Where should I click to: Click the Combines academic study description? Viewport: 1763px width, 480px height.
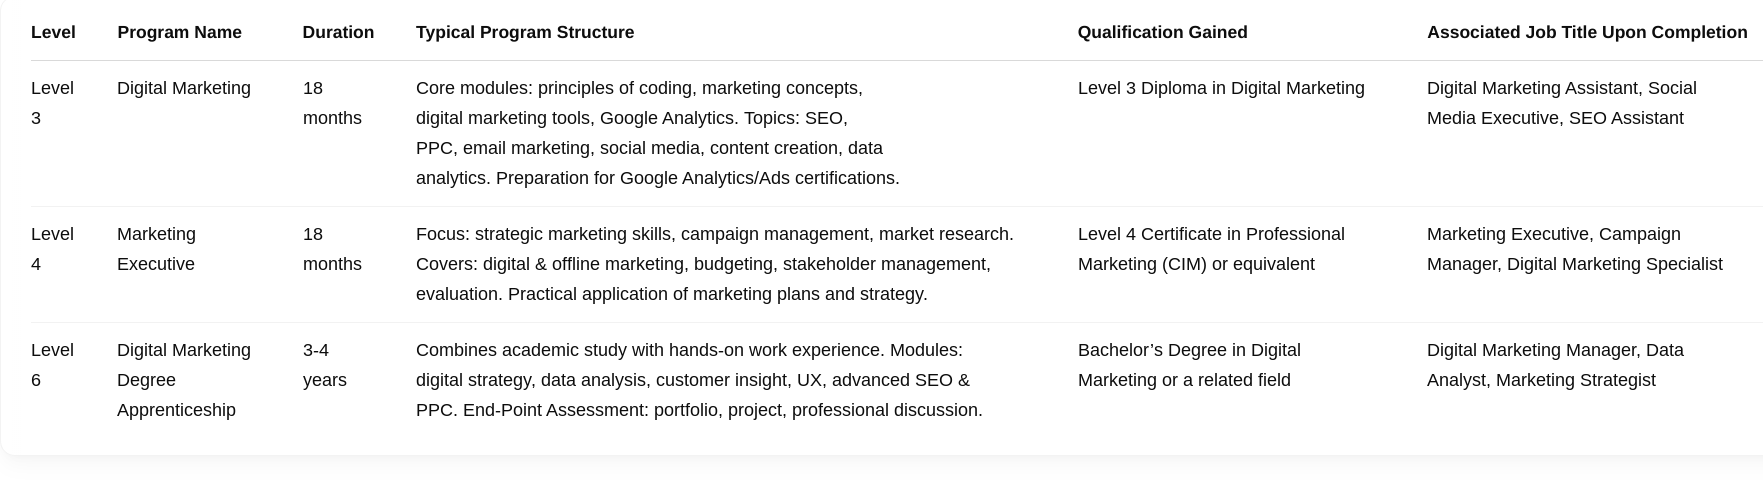coord(699,380)
